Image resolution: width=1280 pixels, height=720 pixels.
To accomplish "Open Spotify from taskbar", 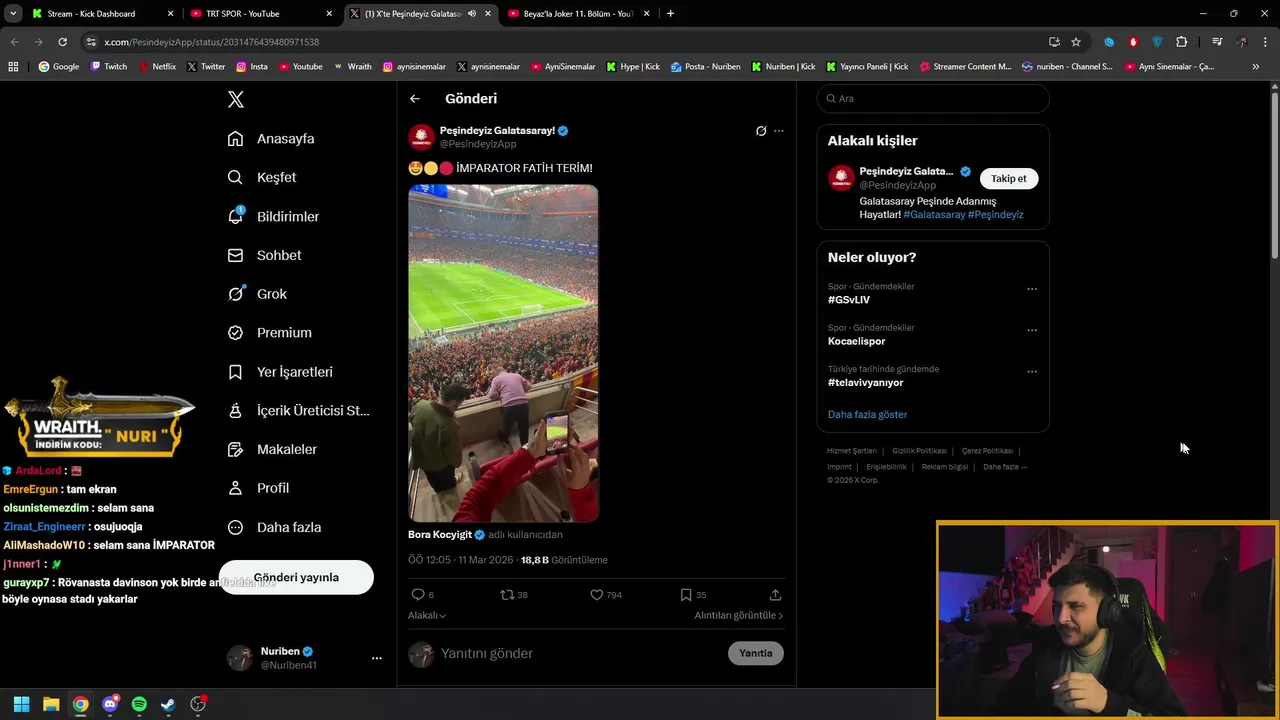I will tap(139, 704).
